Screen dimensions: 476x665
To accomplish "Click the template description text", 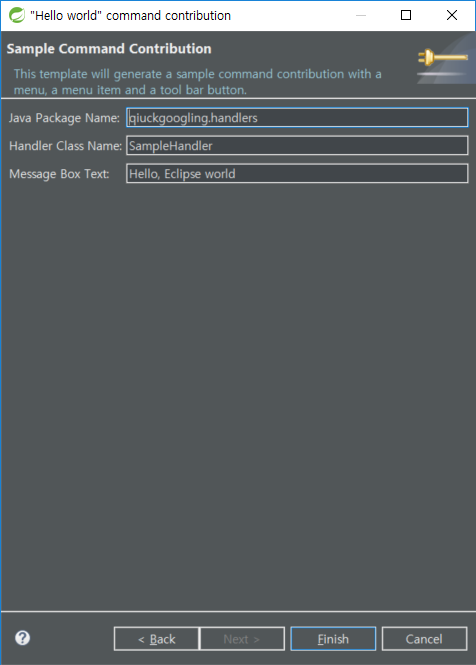I will pos(197,82).
